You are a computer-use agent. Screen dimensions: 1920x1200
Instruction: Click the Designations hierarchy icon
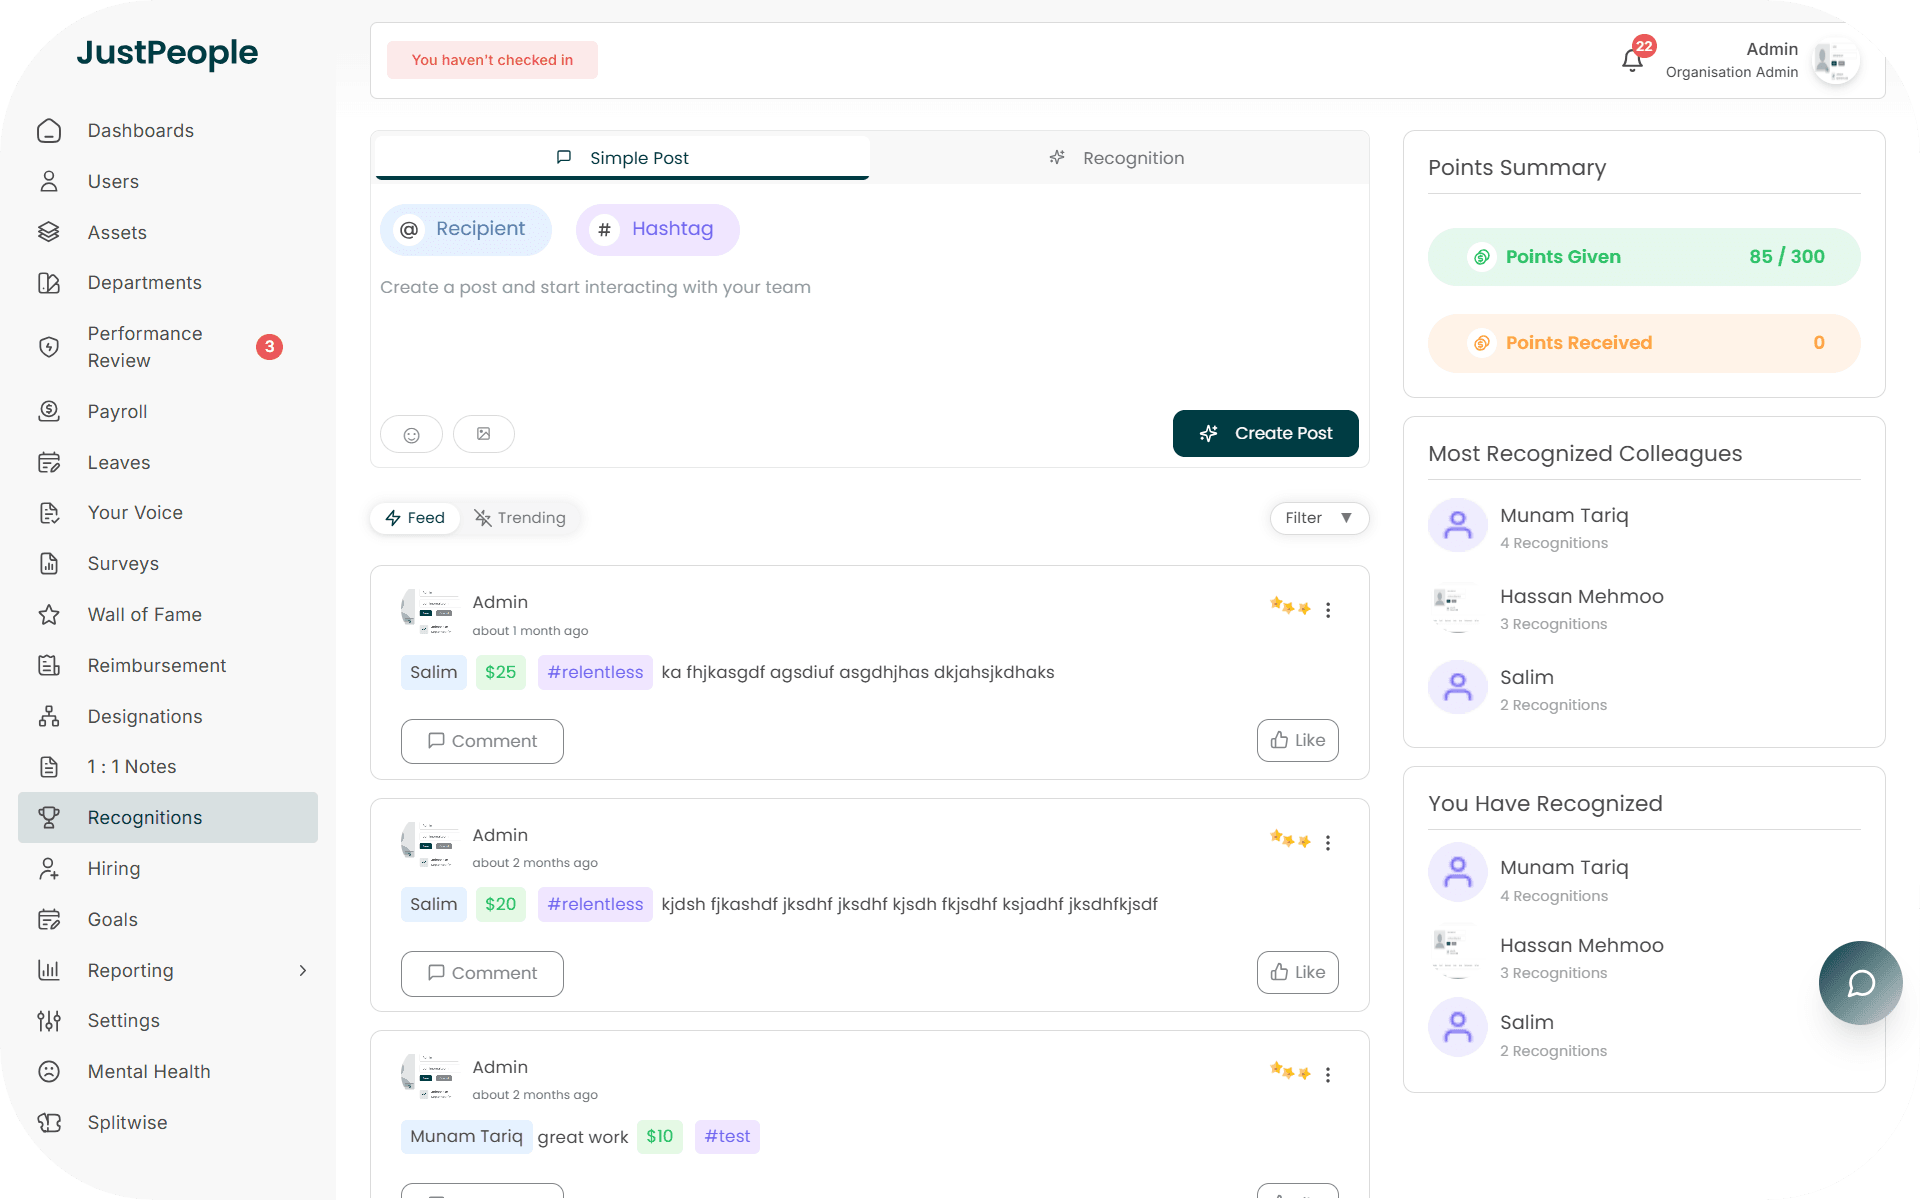click(49, 716)
